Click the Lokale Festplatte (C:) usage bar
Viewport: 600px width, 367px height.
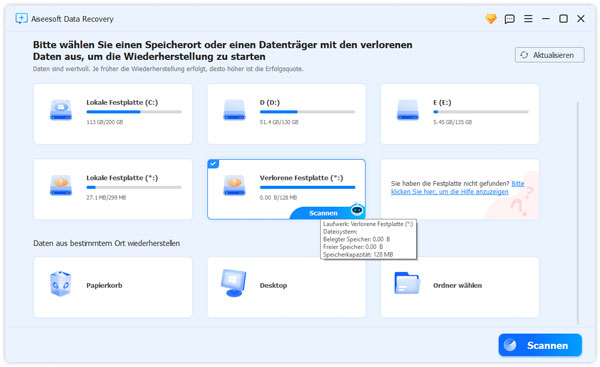[x=134, y=112]
